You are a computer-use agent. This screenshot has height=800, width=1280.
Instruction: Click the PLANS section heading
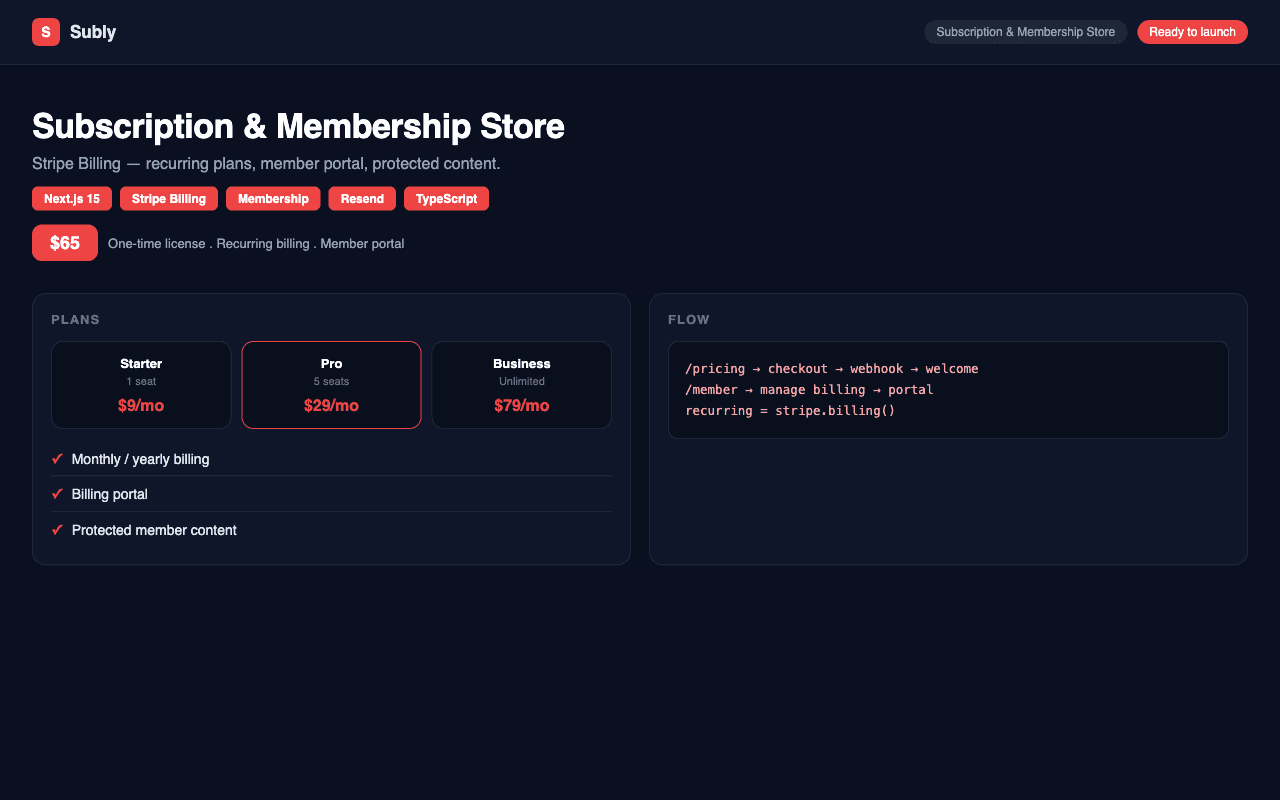pyautogui.click(x=76, y=320)
